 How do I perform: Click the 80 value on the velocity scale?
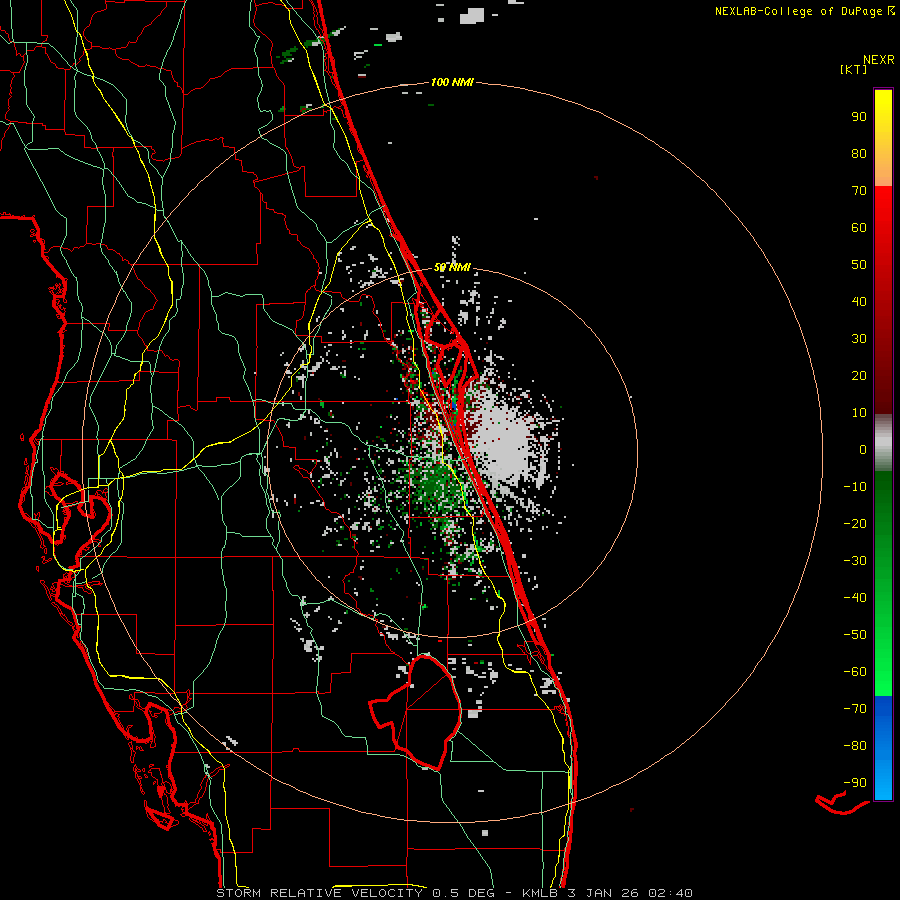point(859,153)
